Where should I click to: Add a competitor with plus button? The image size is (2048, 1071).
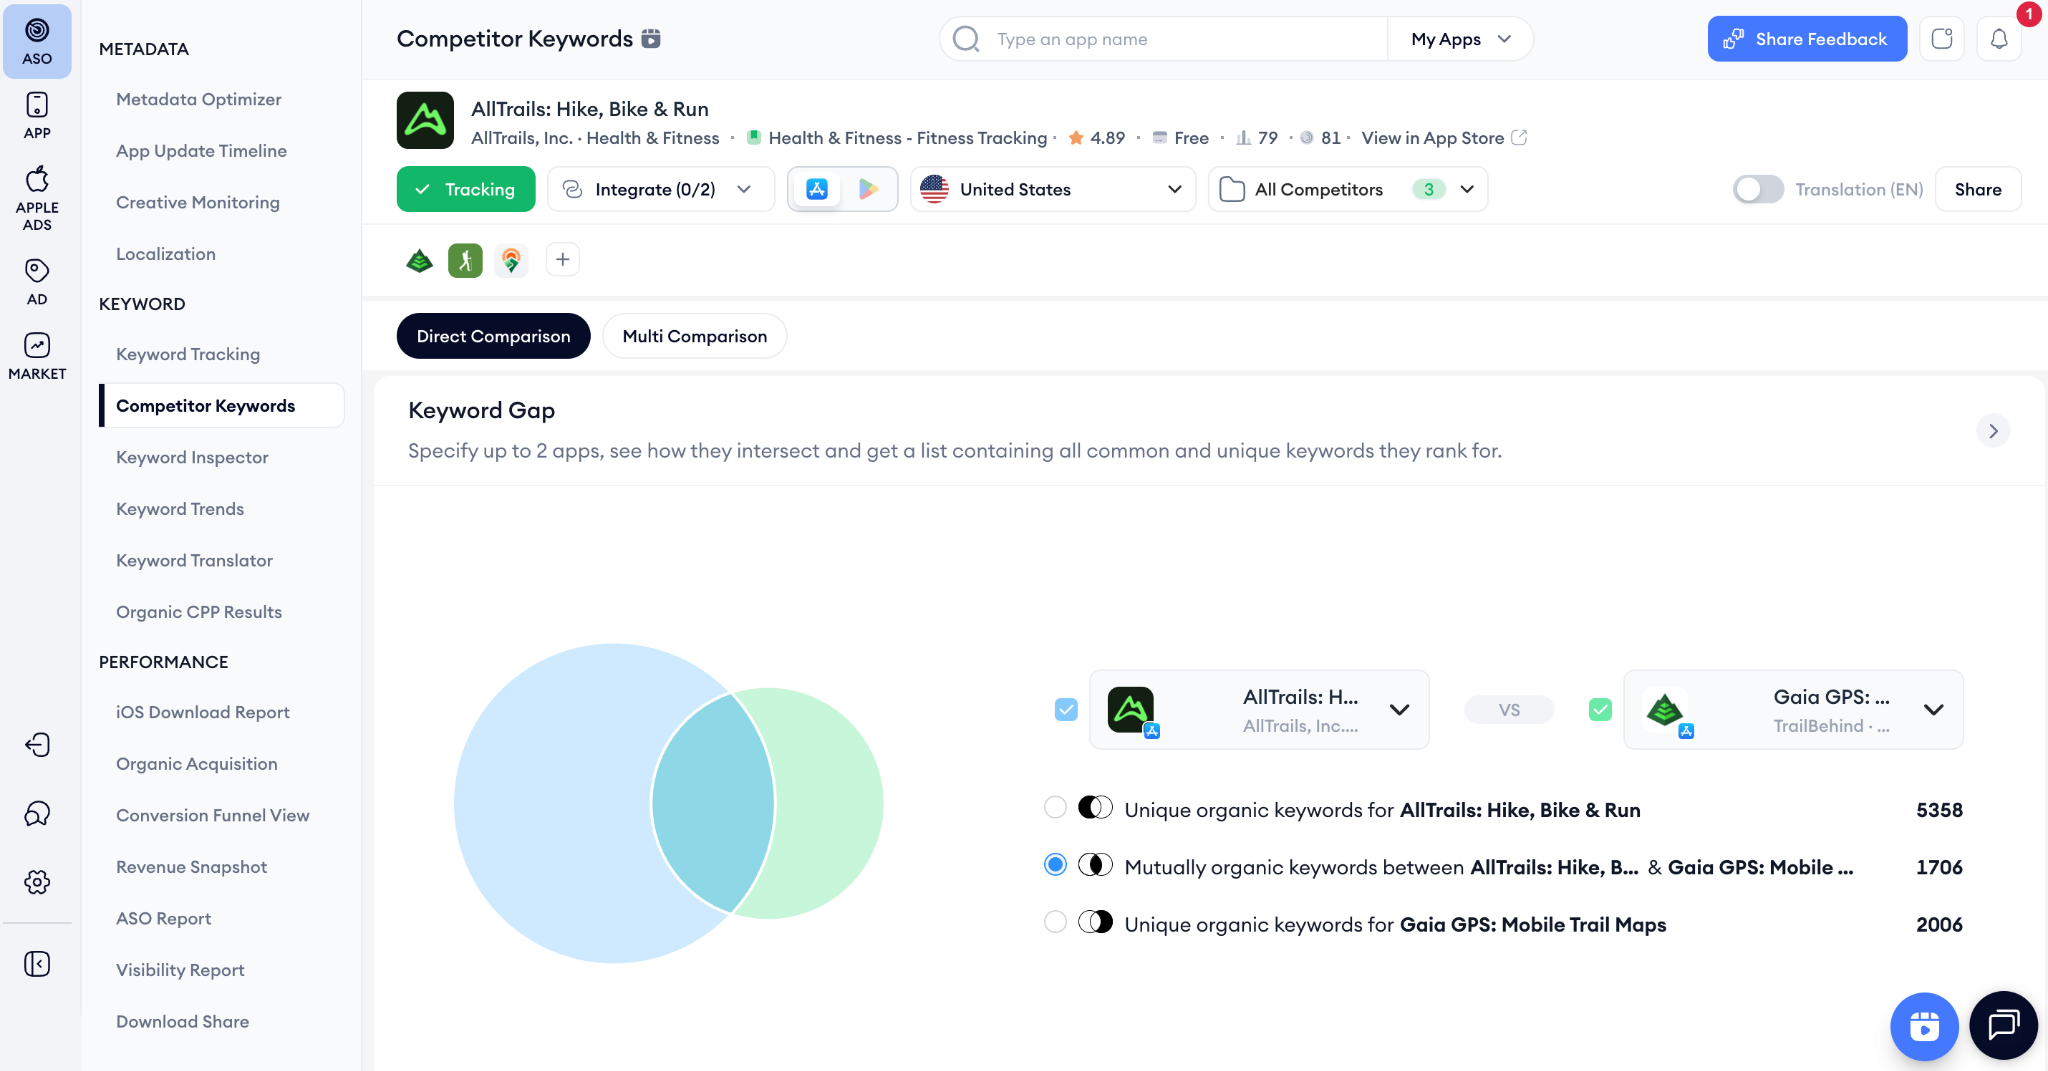click(x=563, y=260)
